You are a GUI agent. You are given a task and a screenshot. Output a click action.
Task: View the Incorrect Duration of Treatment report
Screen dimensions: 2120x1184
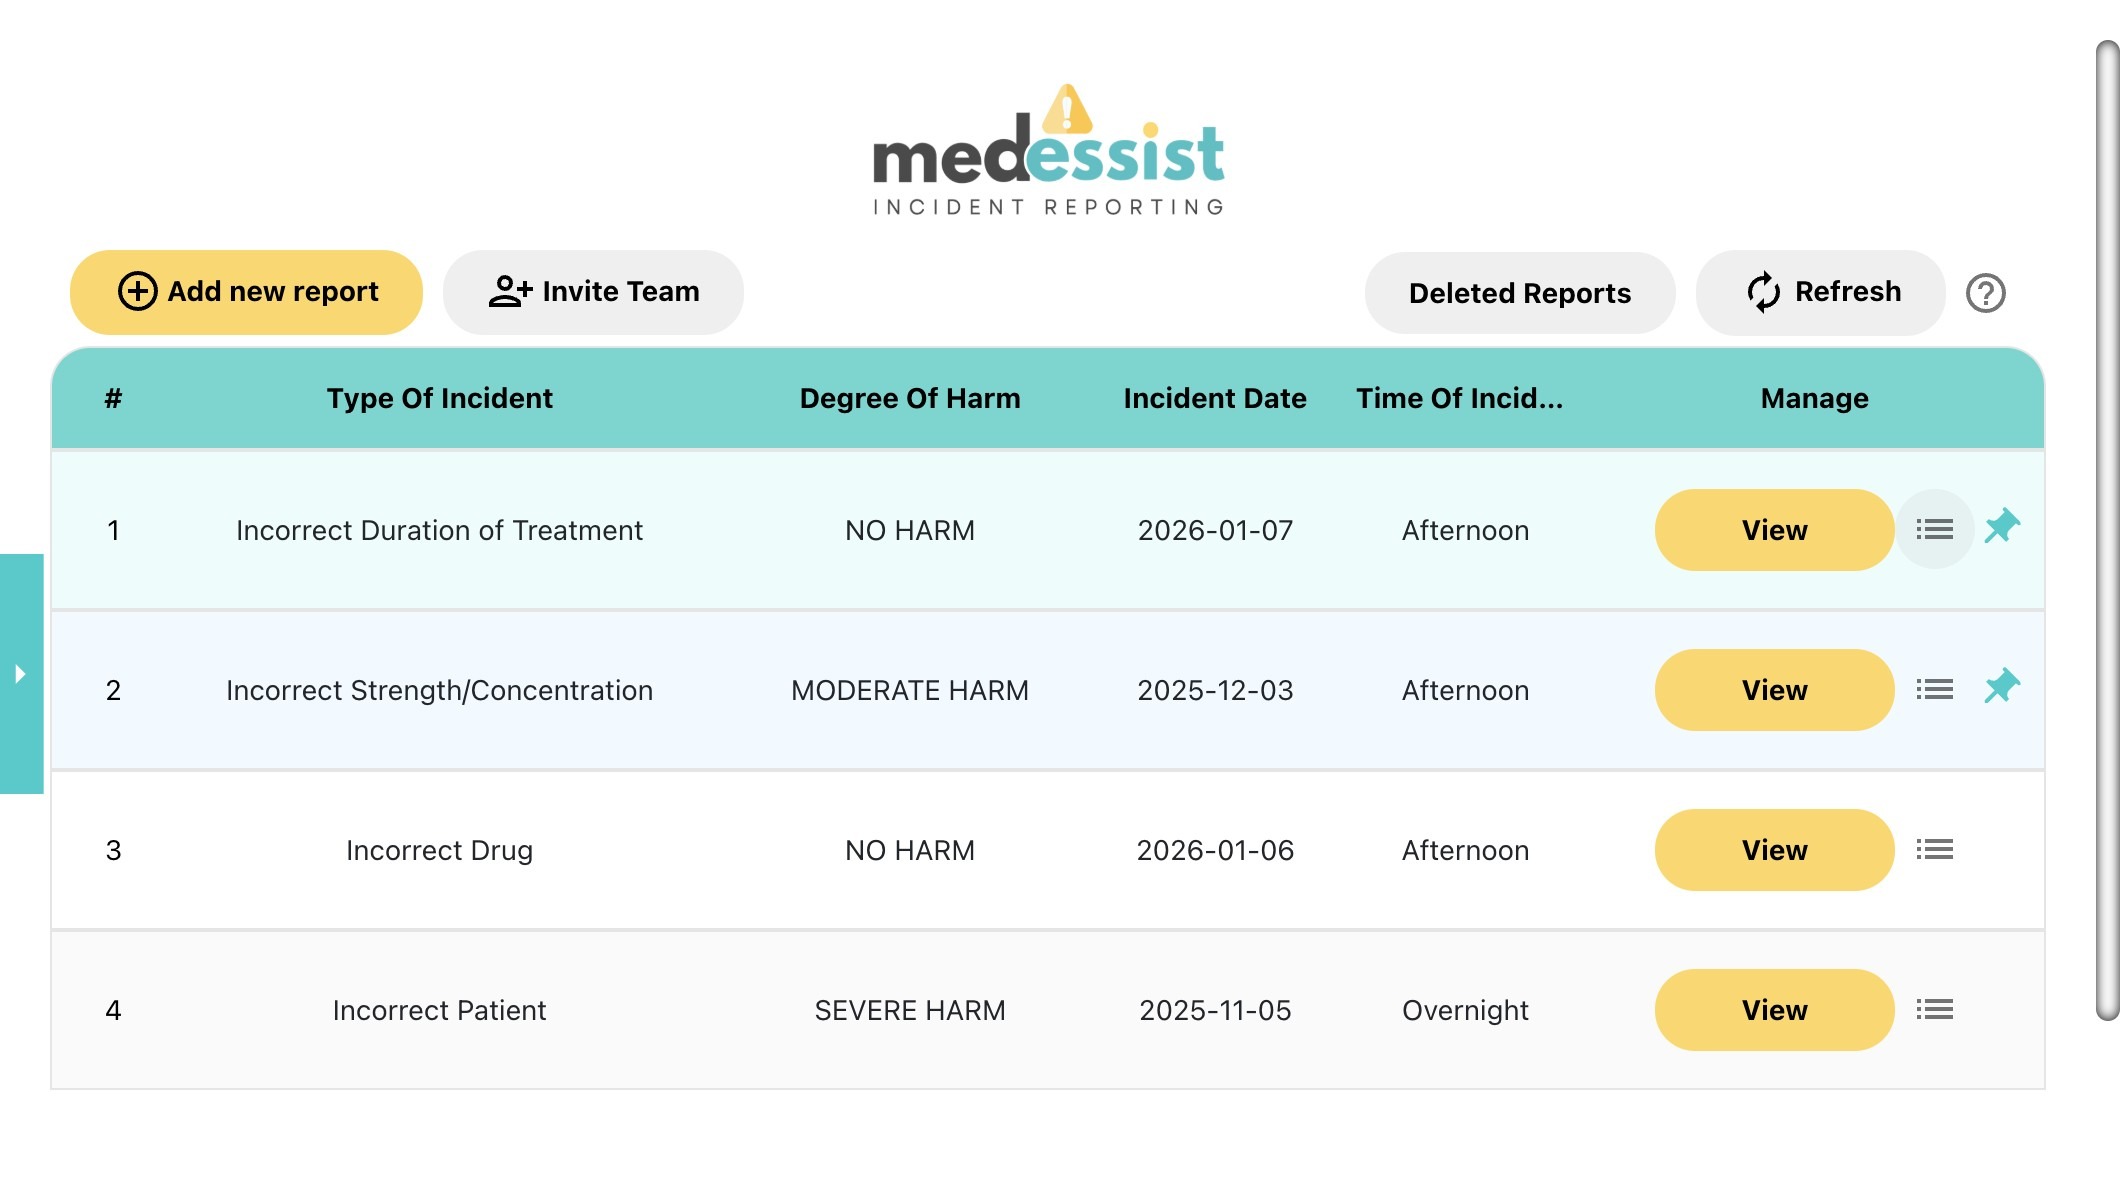(1774, 530)
